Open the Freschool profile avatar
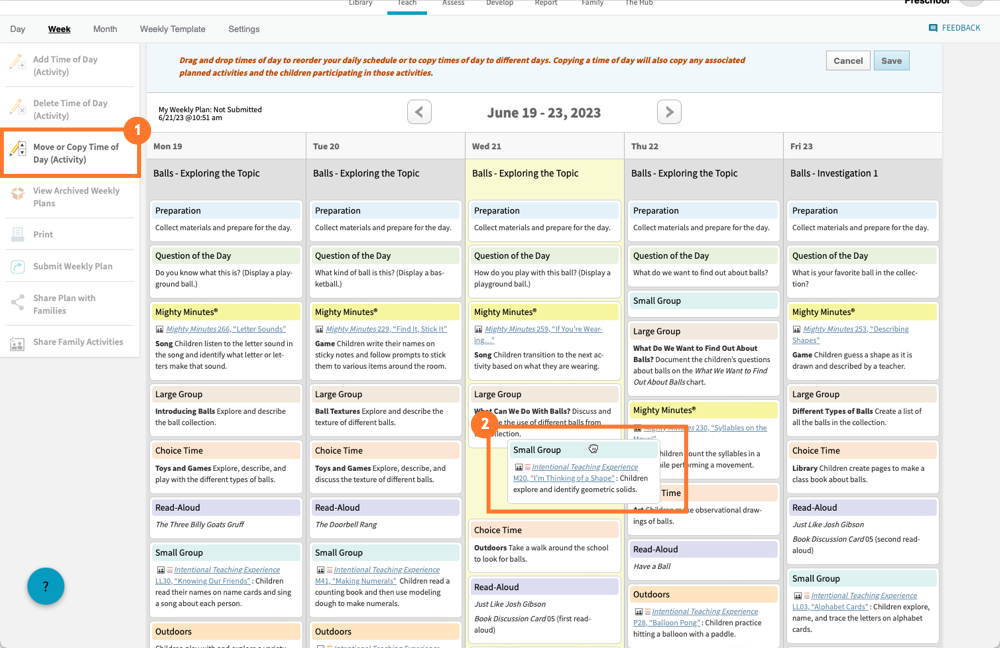 (970, 4)
